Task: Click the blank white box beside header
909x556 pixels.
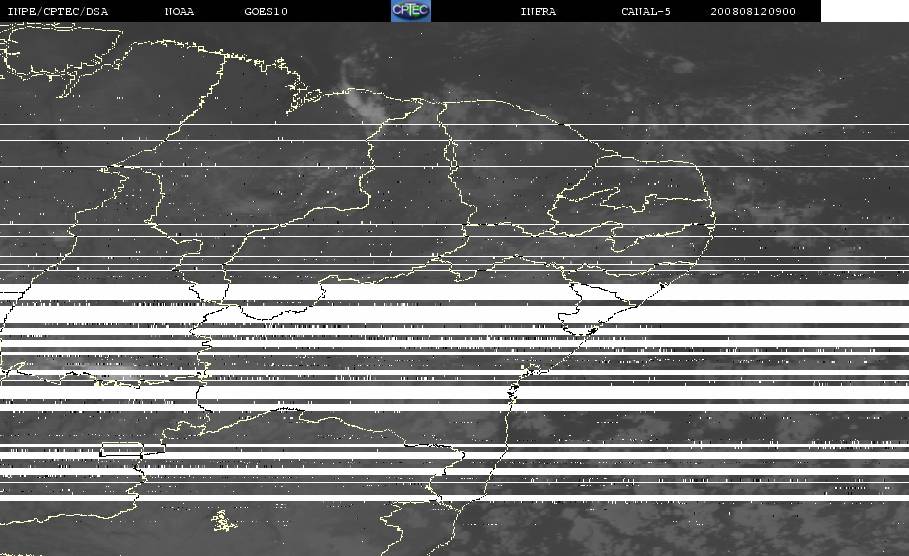Action: click(865, 10)
